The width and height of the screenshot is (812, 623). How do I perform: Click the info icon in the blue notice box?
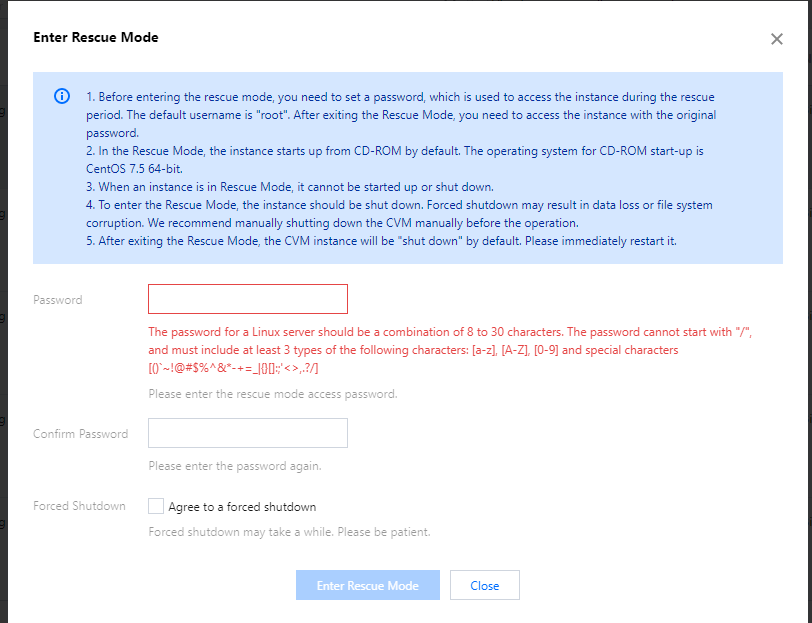point(61,96)
